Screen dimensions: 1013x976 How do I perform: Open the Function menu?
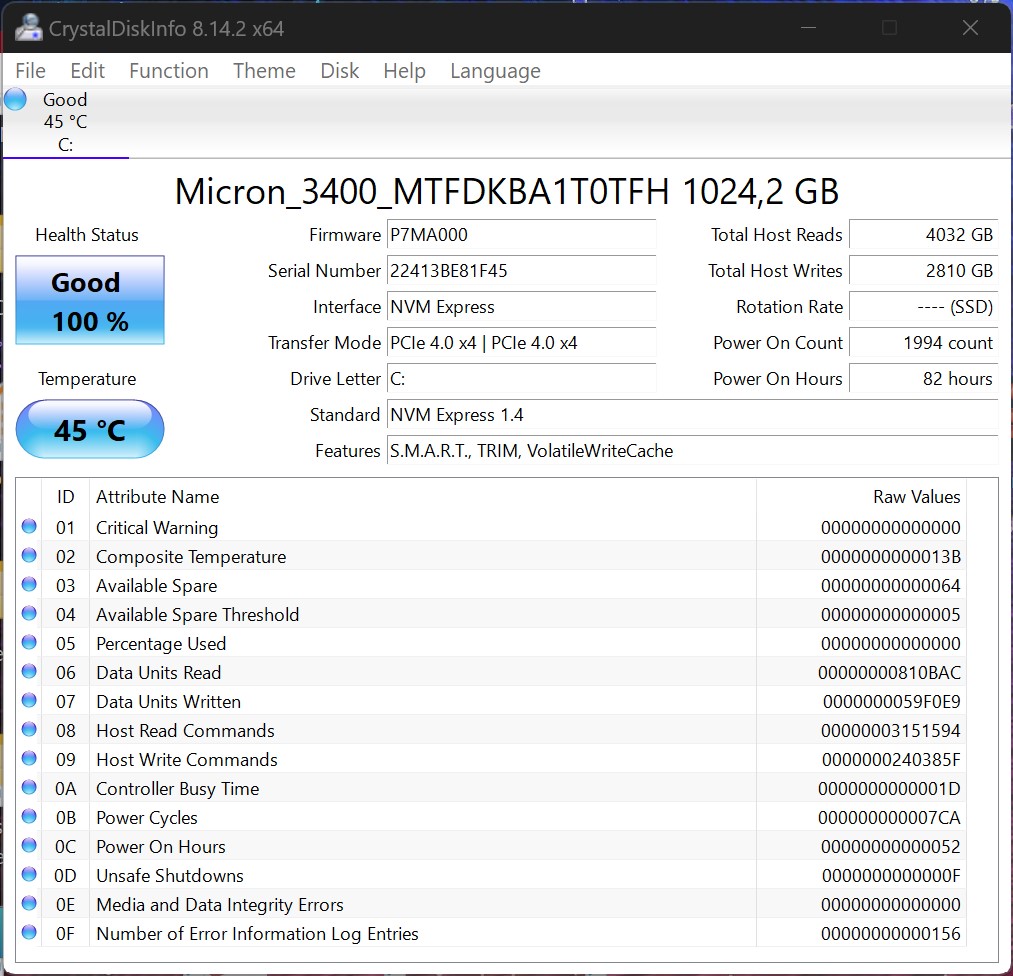click(x=169, y=70)
